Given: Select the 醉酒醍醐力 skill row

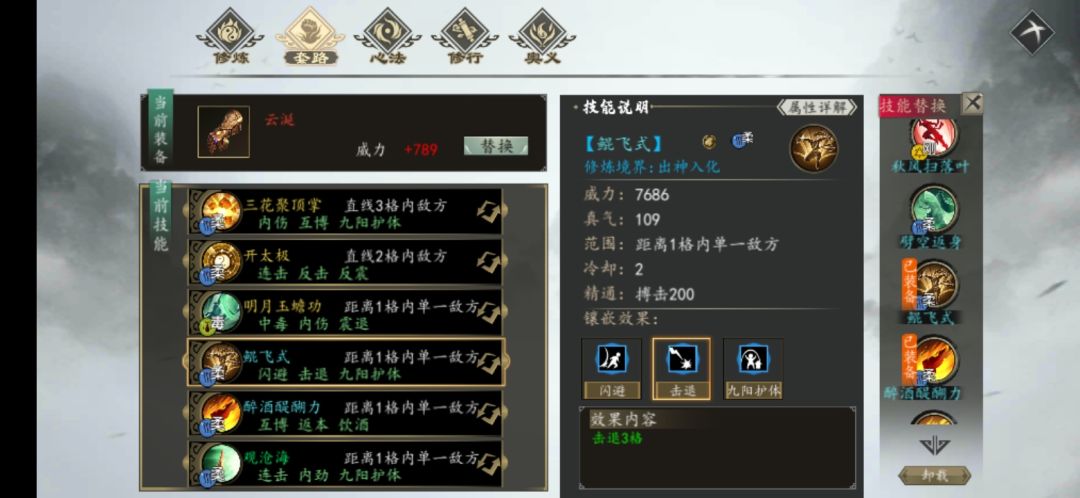Looking at the screenshot, I should click(x=346, y=413).
